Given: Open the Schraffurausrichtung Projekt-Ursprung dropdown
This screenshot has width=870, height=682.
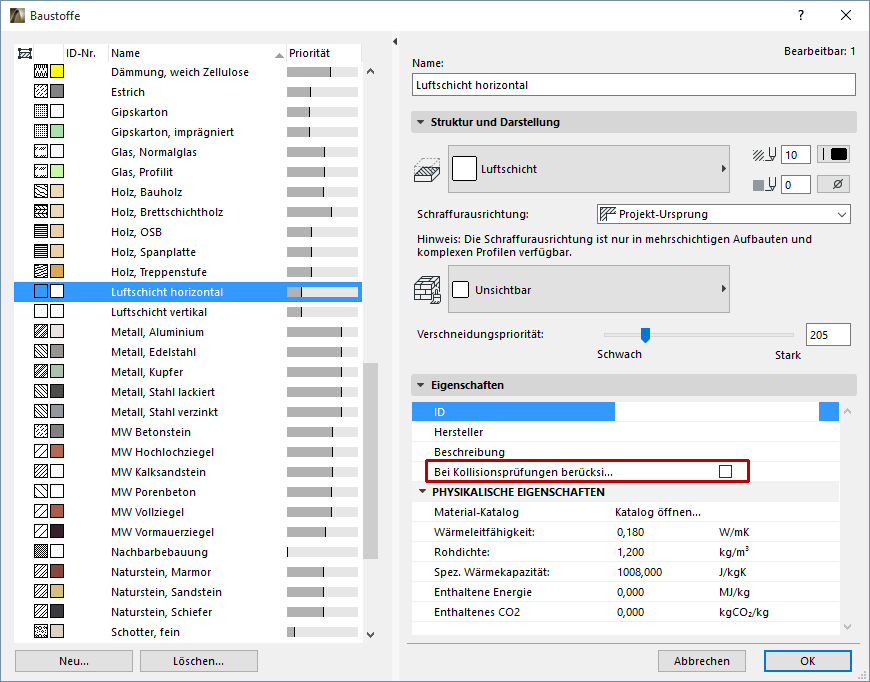Looking at the screenshot, I should coord(722,214).
